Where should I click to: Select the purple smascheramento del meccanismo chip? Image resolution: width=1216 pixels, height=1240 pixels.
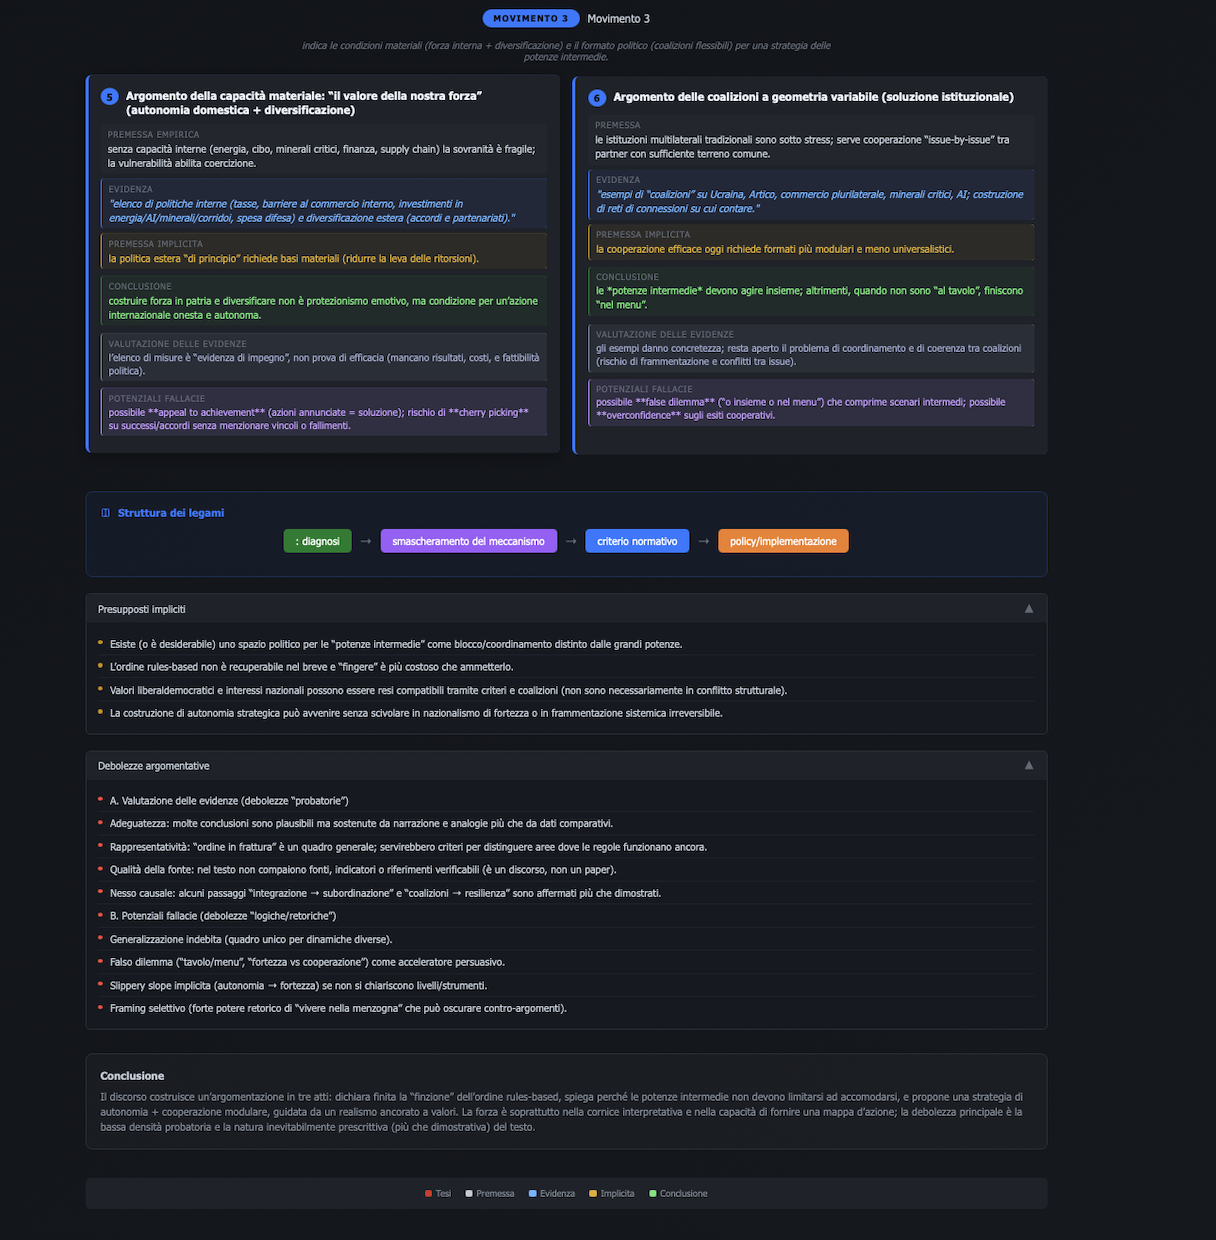468,541
